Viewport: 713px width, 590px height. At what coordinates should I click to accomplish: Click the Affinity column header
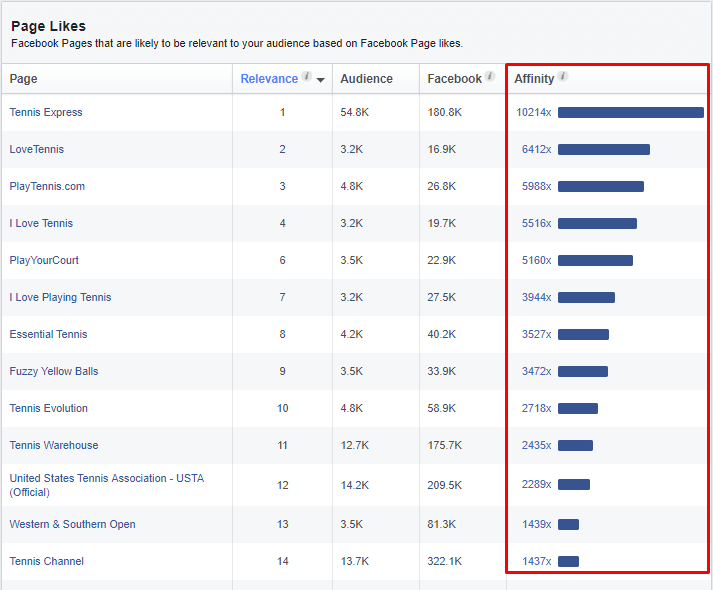(x=534, y=79)
